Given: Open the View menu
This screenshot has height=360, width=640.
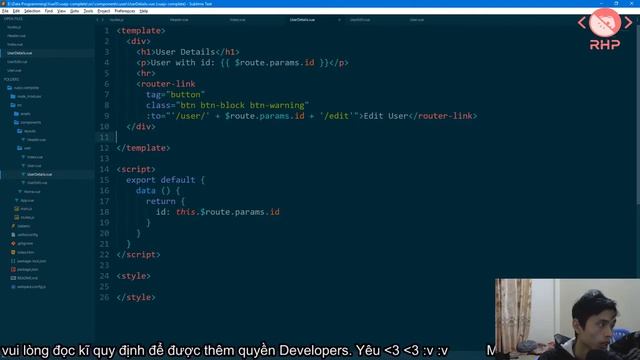Looking at the screenshot, I should pos(61,11).
